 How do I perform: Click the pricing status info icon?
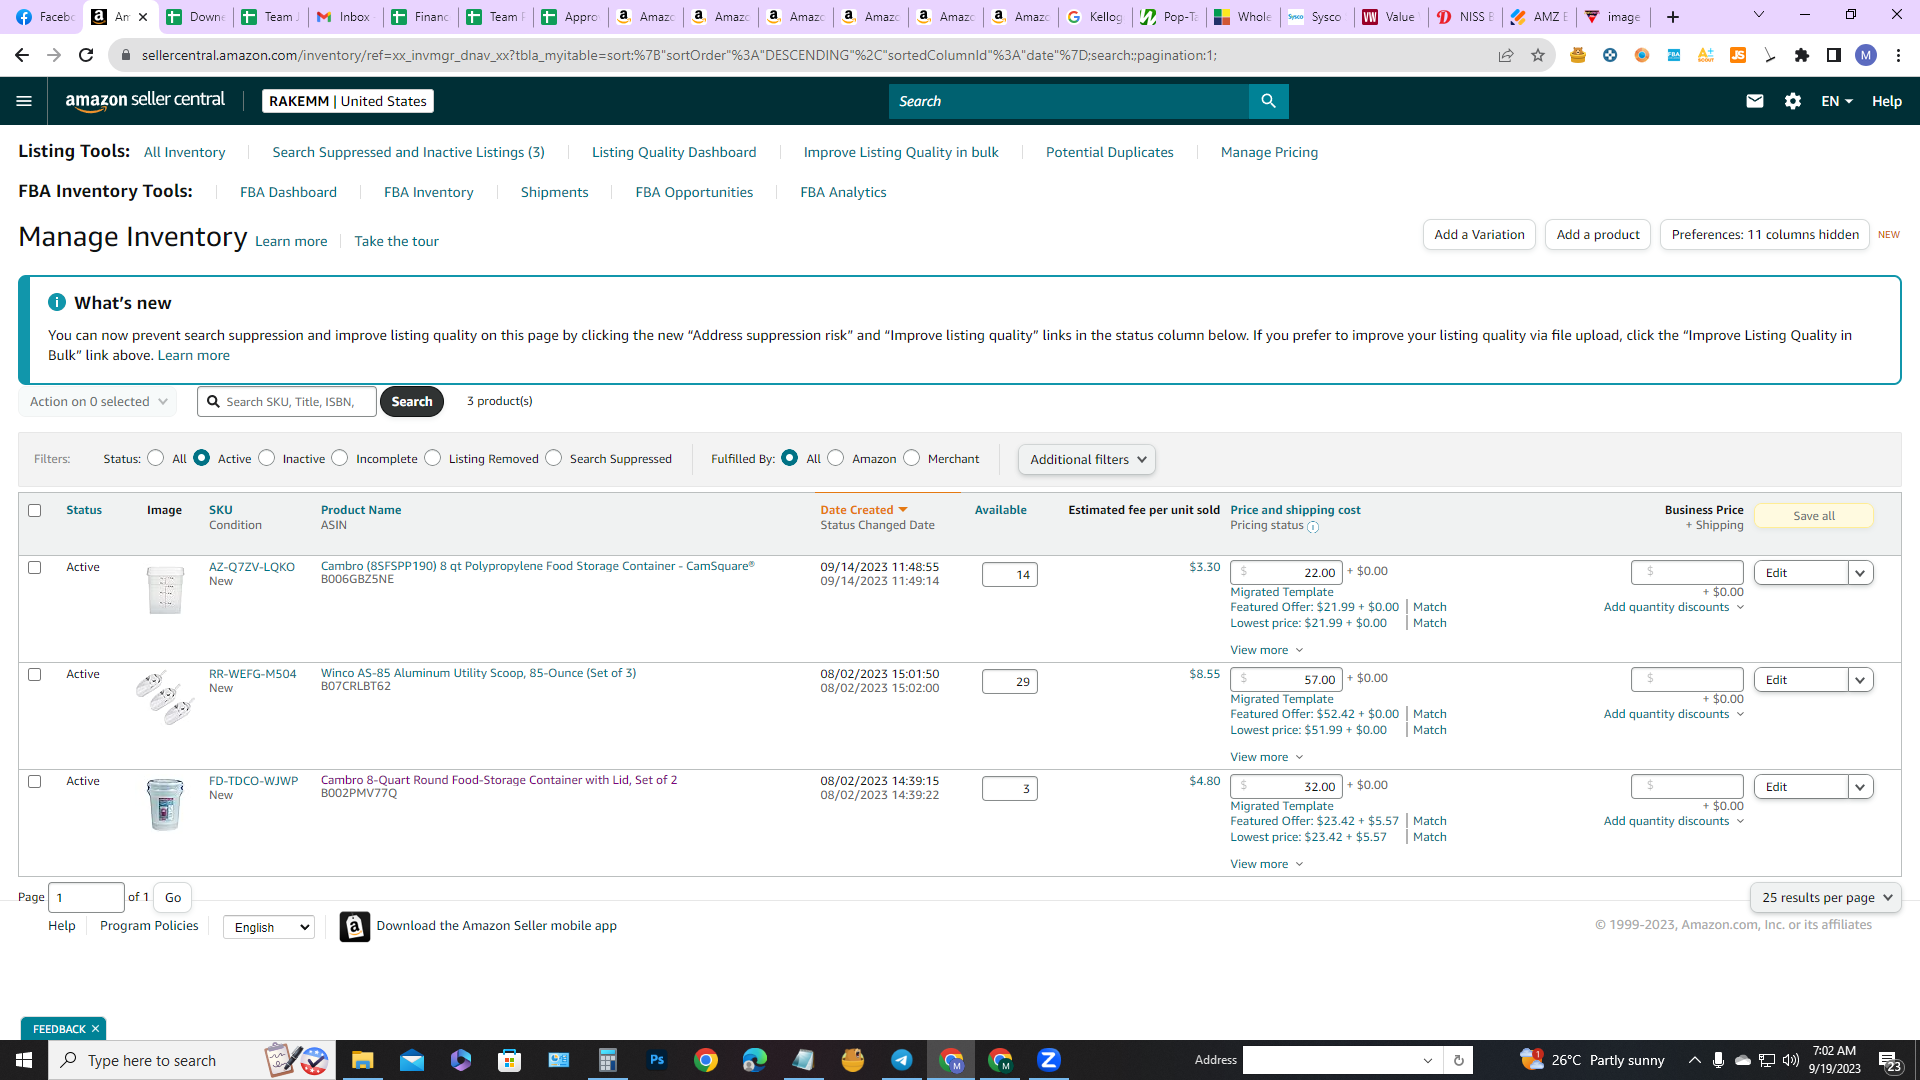pos(1313,527)
